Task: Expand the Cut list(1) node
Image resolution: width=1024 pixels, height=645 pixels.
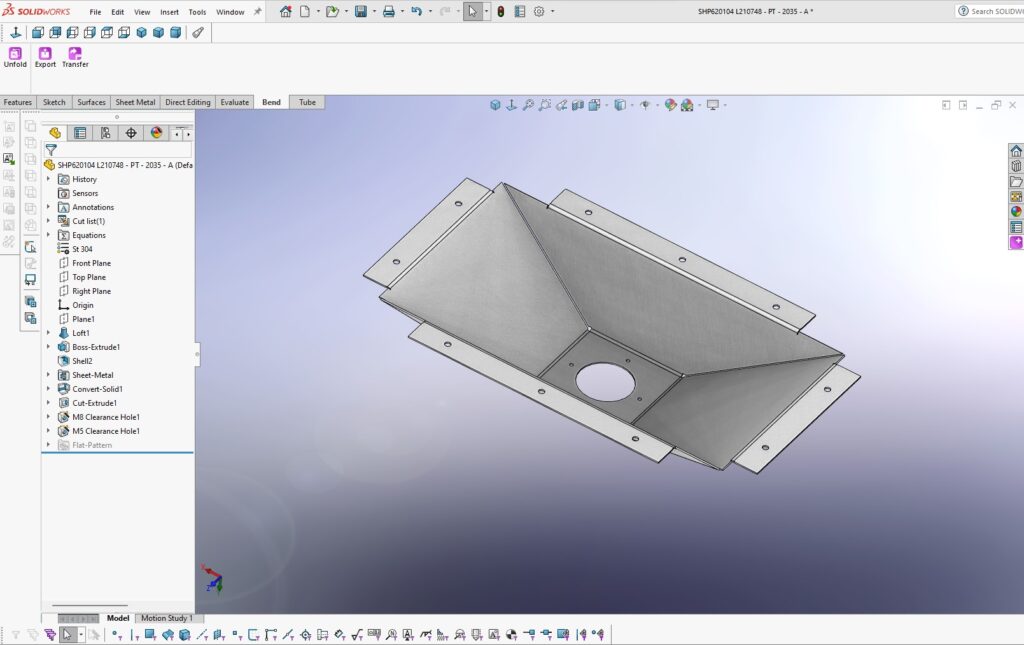Action: pyautogui.click(x=48, y=221)
